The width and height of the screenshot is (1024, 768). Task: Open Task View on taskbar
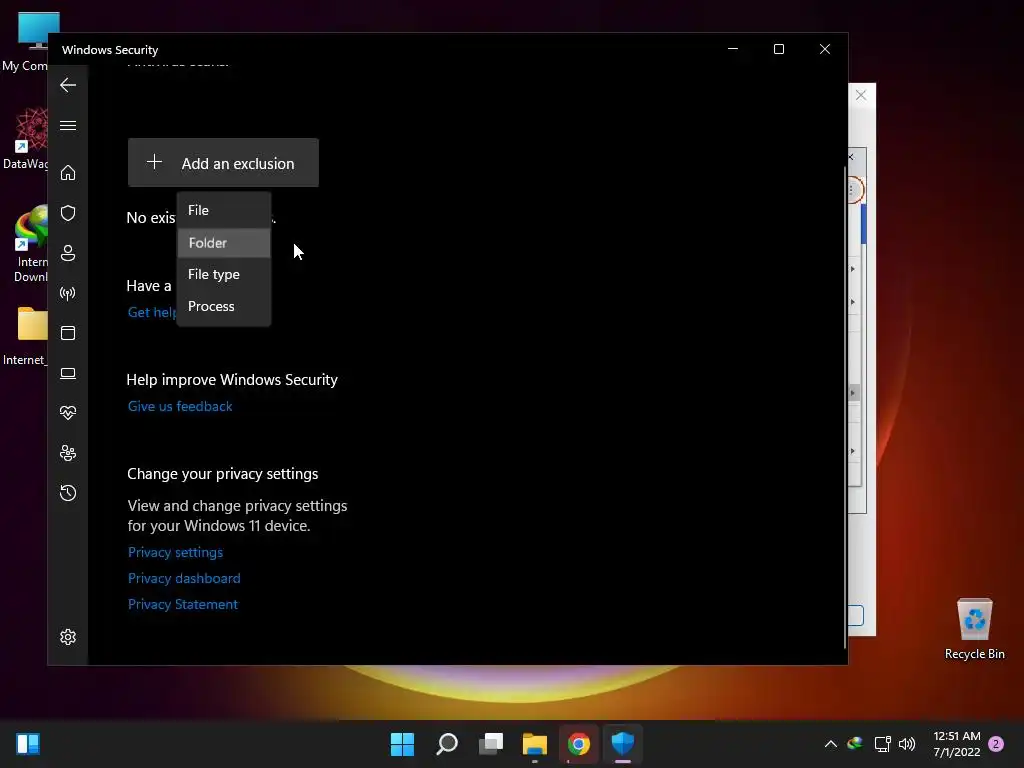[x=491, y=744]
